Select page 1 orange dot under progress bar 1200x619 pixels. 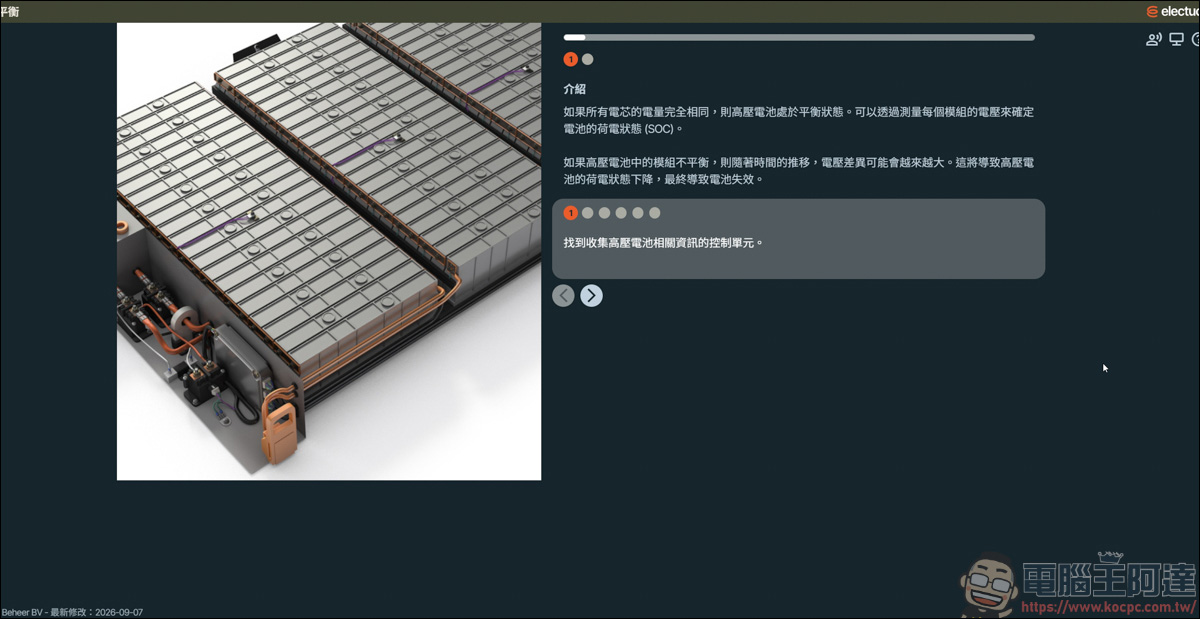click(x=571, y=59)
